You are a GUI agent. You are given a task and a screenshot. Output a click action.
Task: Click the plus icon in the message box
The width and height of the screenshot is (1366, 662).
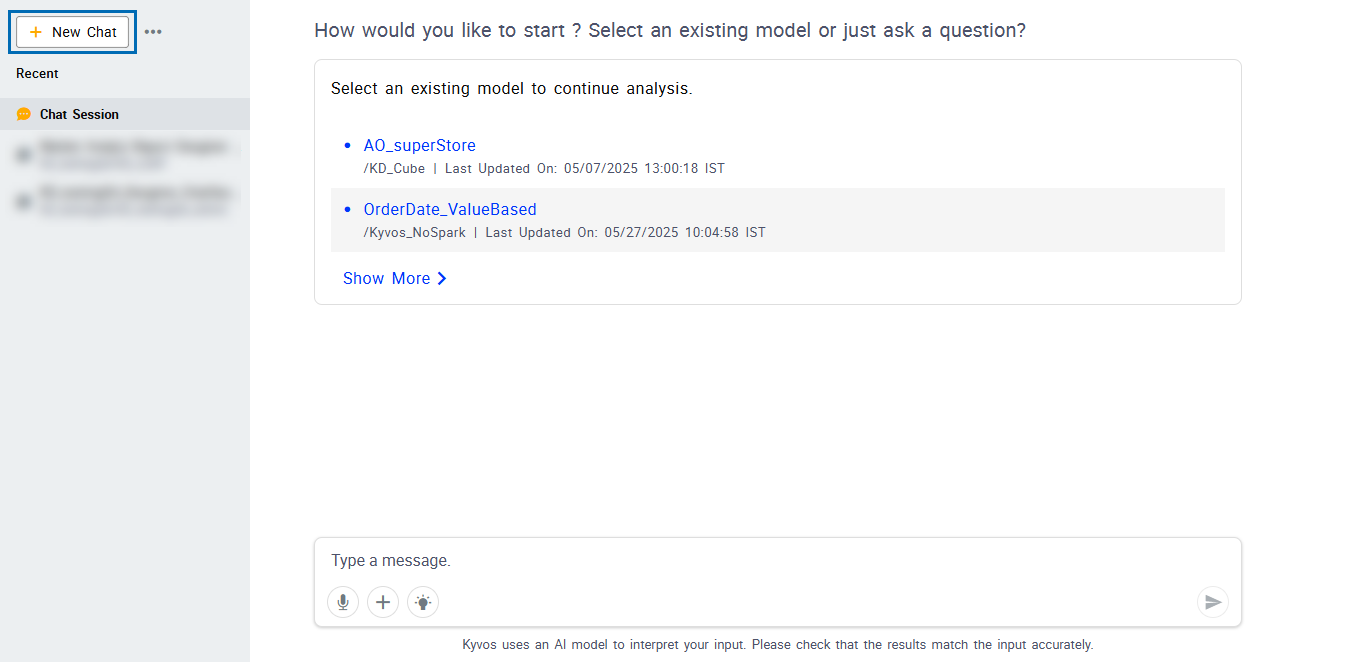coord(383,602)
